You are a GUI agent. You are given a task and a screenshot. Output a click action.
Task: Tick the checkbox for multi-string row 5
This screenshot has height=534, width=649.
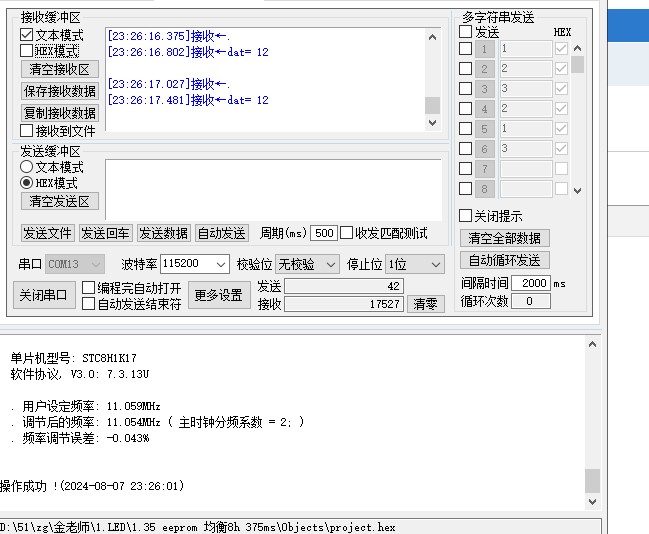pos(465,128)
